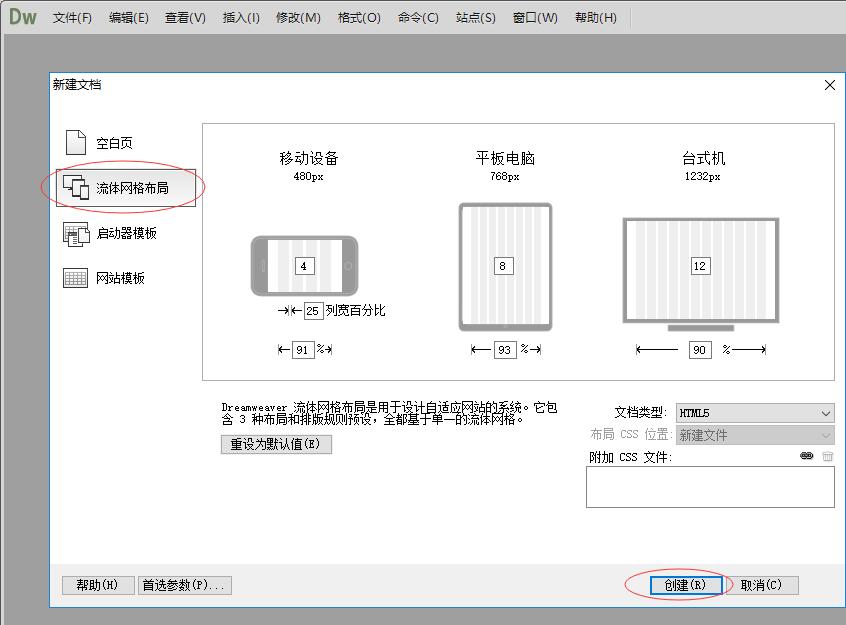Image resolution: width=846 pixels, height=625 pixels.
Task: Click the trash icon to remove CSS file
Action: tap(827, 456)
